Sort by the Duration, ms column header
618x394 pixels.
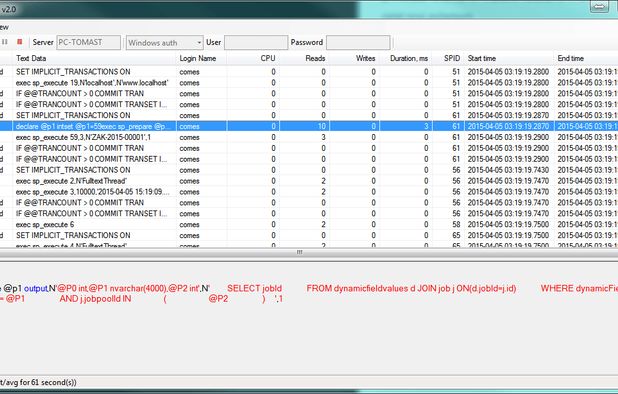click(x=406, y=58)
